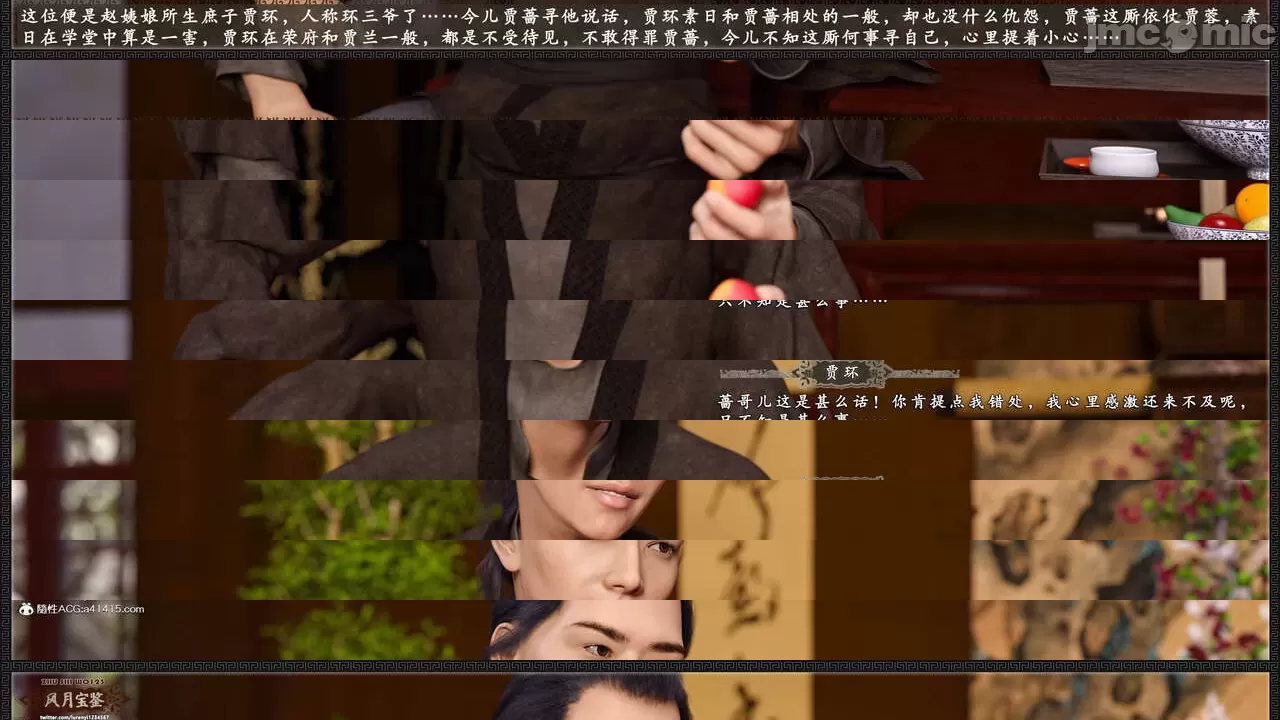The width and height of the screenshot is (1280, 720).
Task: Click the green vegetable in the fruit bowl
Action: coord(1183,216)
